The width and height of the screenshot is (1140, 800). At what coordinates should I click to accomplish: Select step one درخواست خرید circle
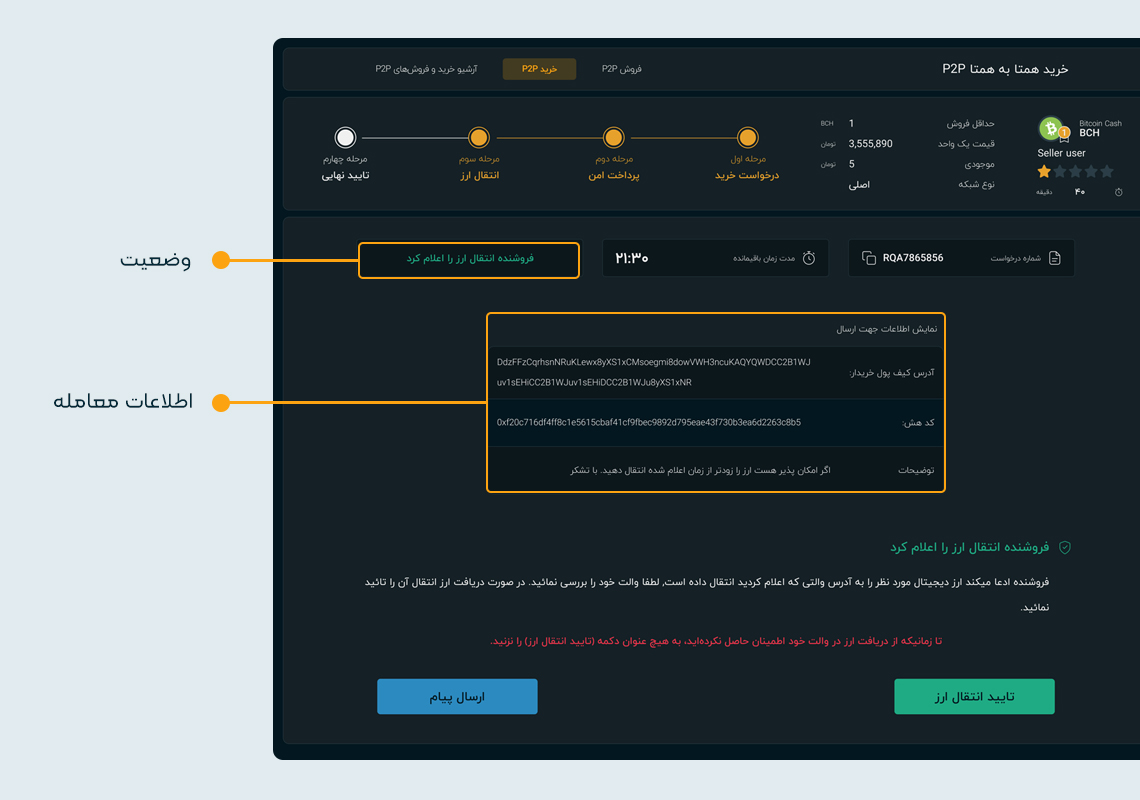(x=747, y=137)
